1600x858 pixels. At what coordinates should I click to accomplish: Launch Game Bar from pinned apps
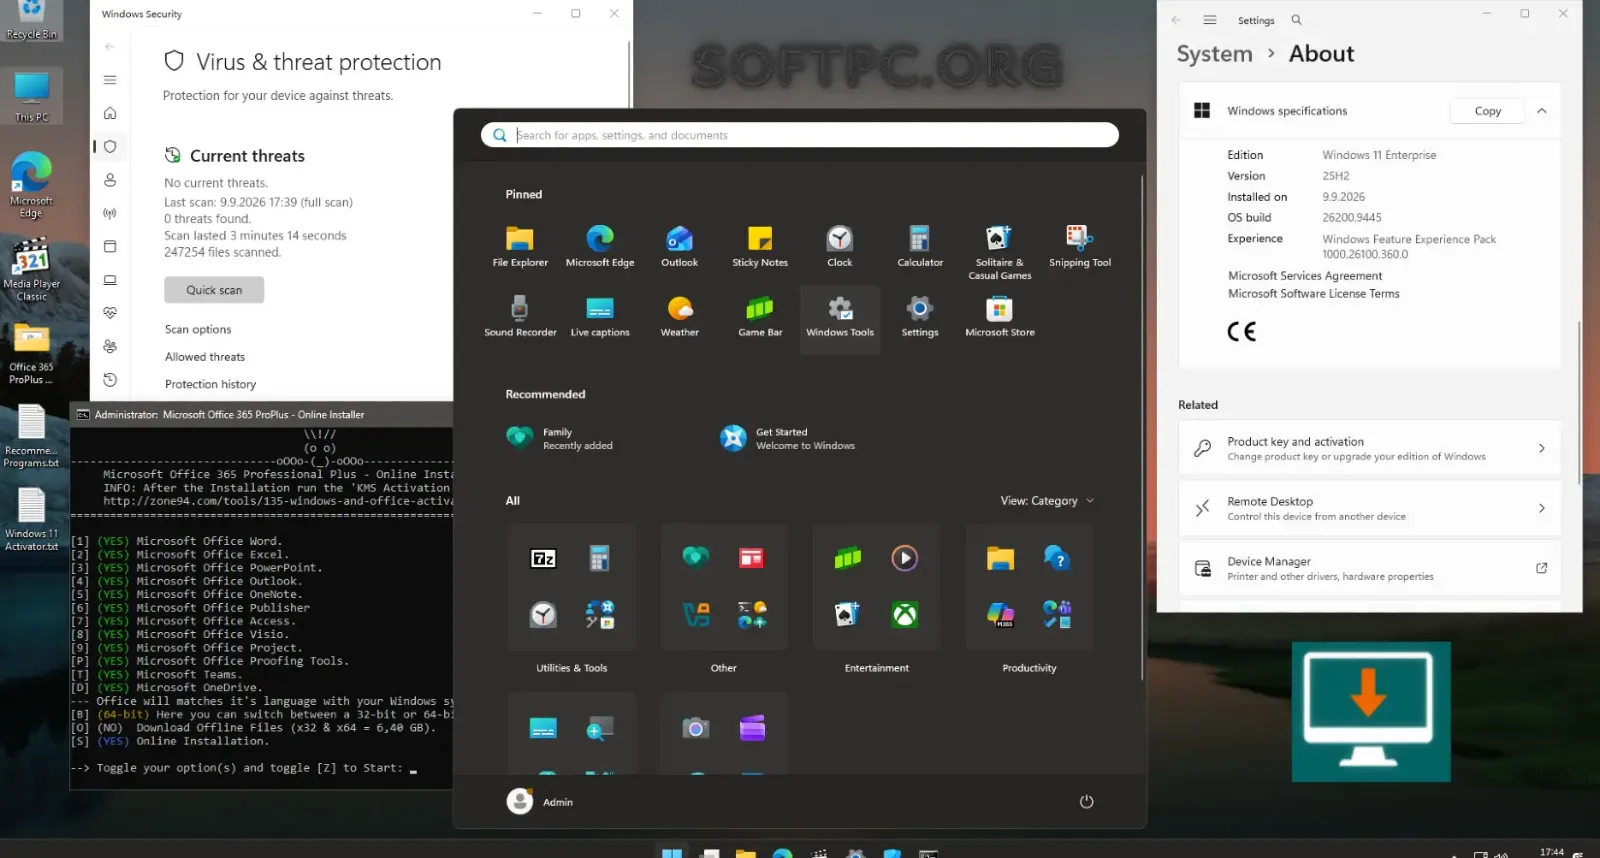760,317
